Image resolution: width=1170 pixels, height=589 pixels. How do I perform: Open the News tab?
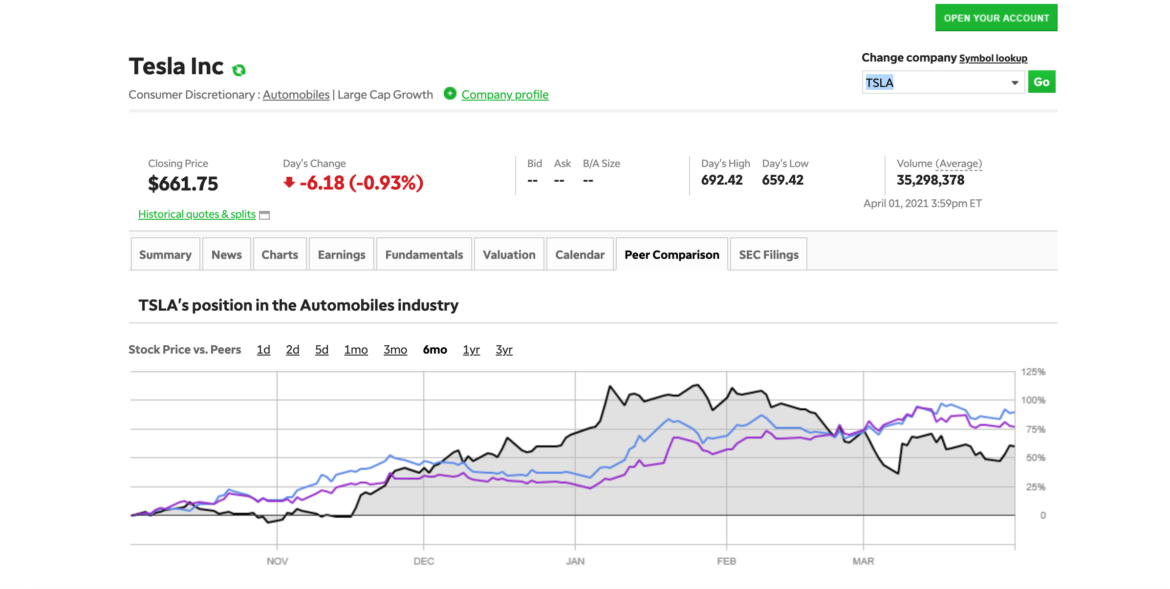pyautogui.click(x=226, y=253)
